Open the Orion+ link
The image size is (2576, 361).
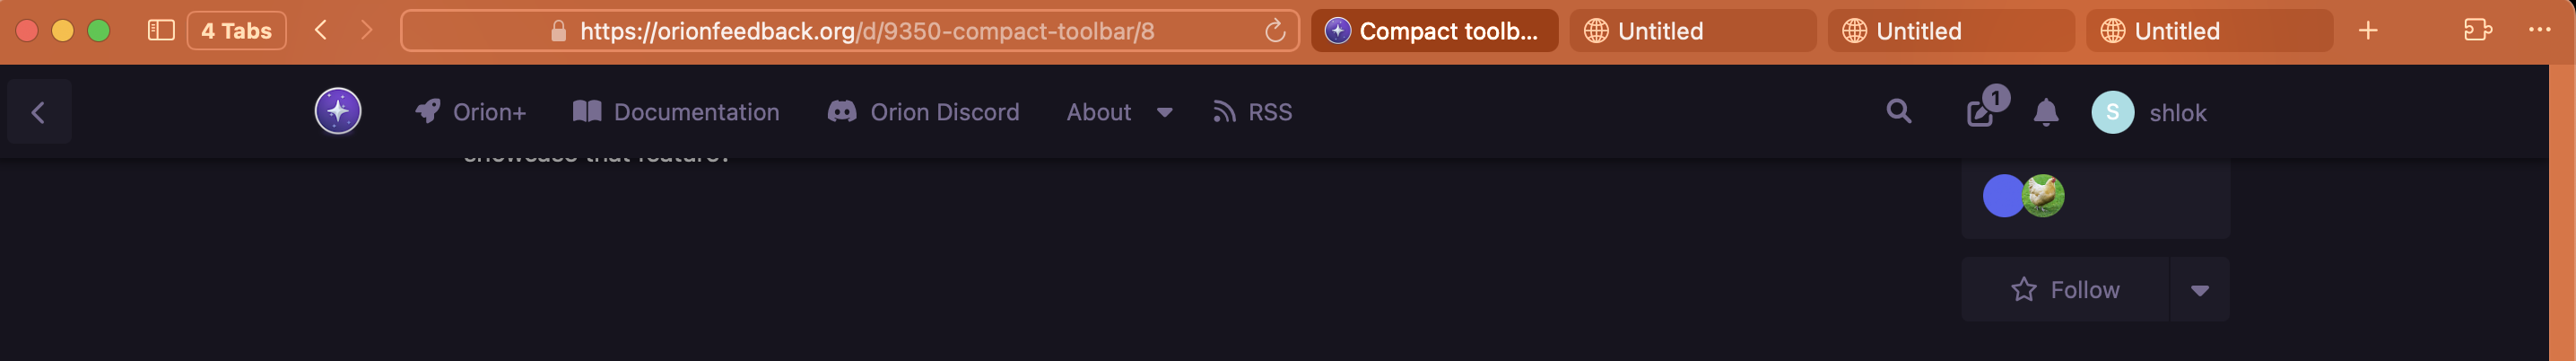tap(471, 112)
